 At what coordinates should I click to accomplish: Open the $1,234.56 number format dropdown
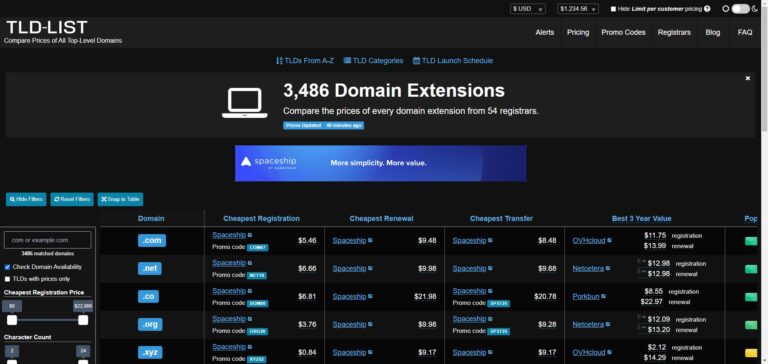(578, 9)
